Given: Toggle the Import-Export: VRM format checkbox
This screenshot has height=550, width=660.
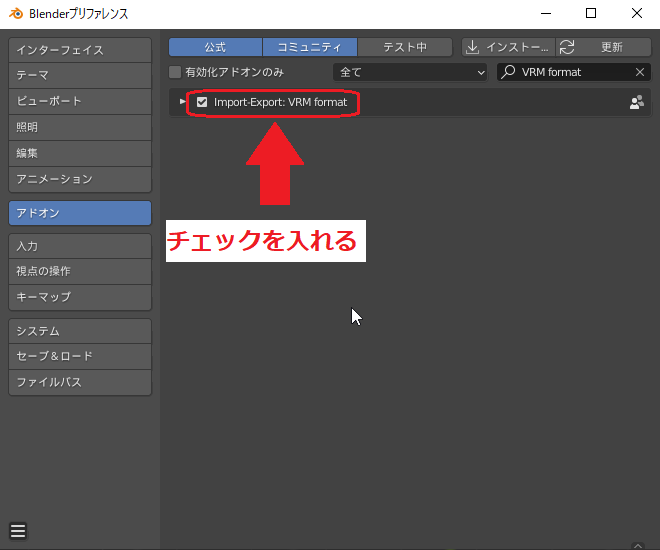Looking at the screenshot, I should (202, 102).
